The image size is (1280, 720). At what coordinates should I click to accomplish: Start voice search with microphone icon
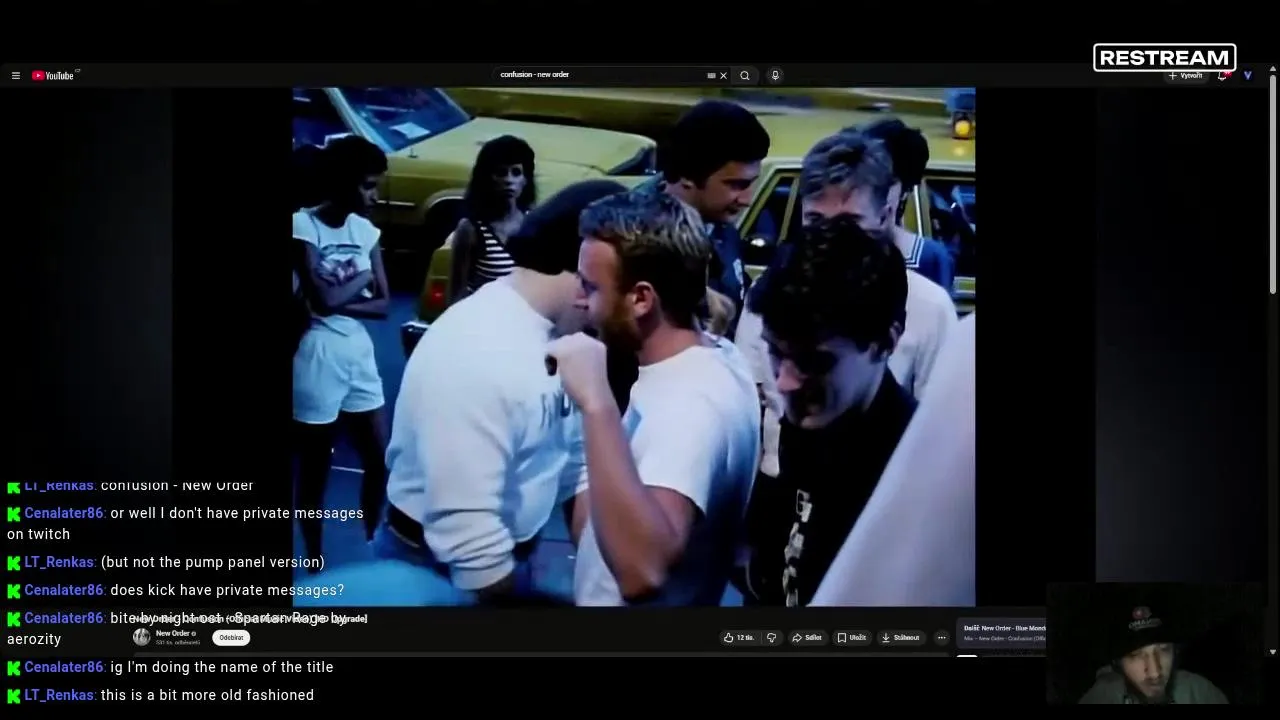[775, 75]
